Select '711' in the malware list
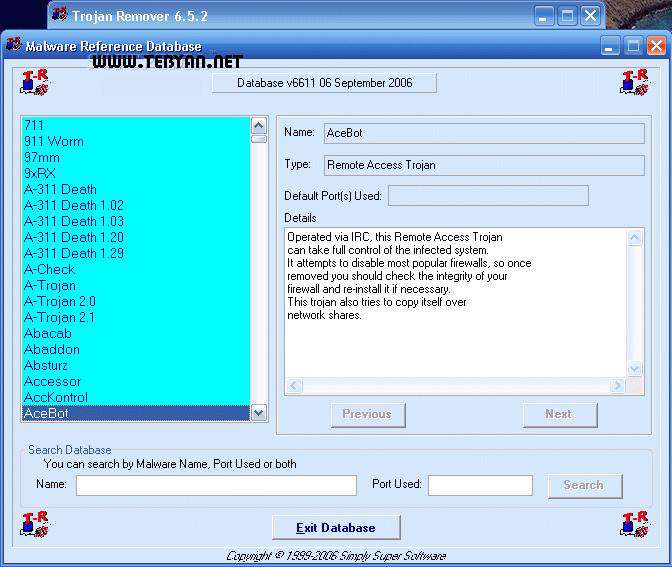This screenshot has width=672, height=567. click(x=135, y=125)
